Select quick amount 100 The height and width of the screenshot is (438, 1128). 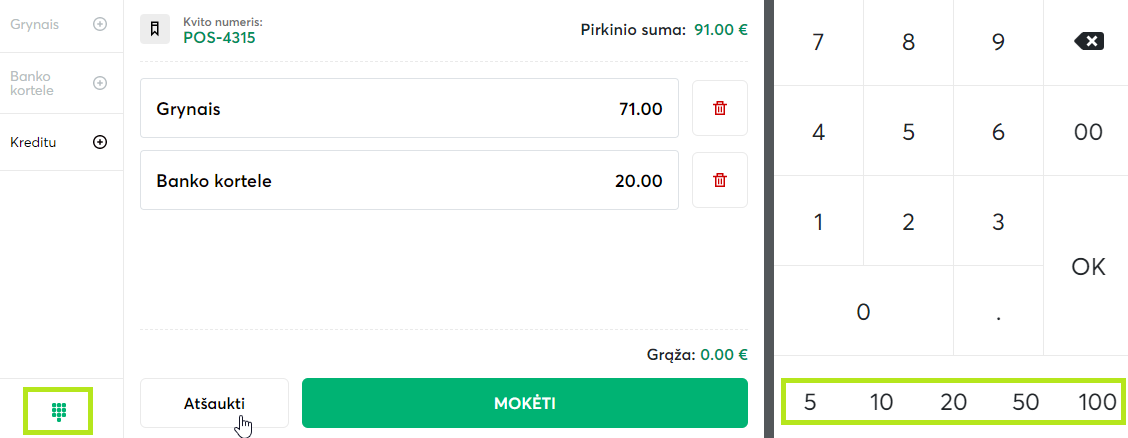[x=1097, y=403]
